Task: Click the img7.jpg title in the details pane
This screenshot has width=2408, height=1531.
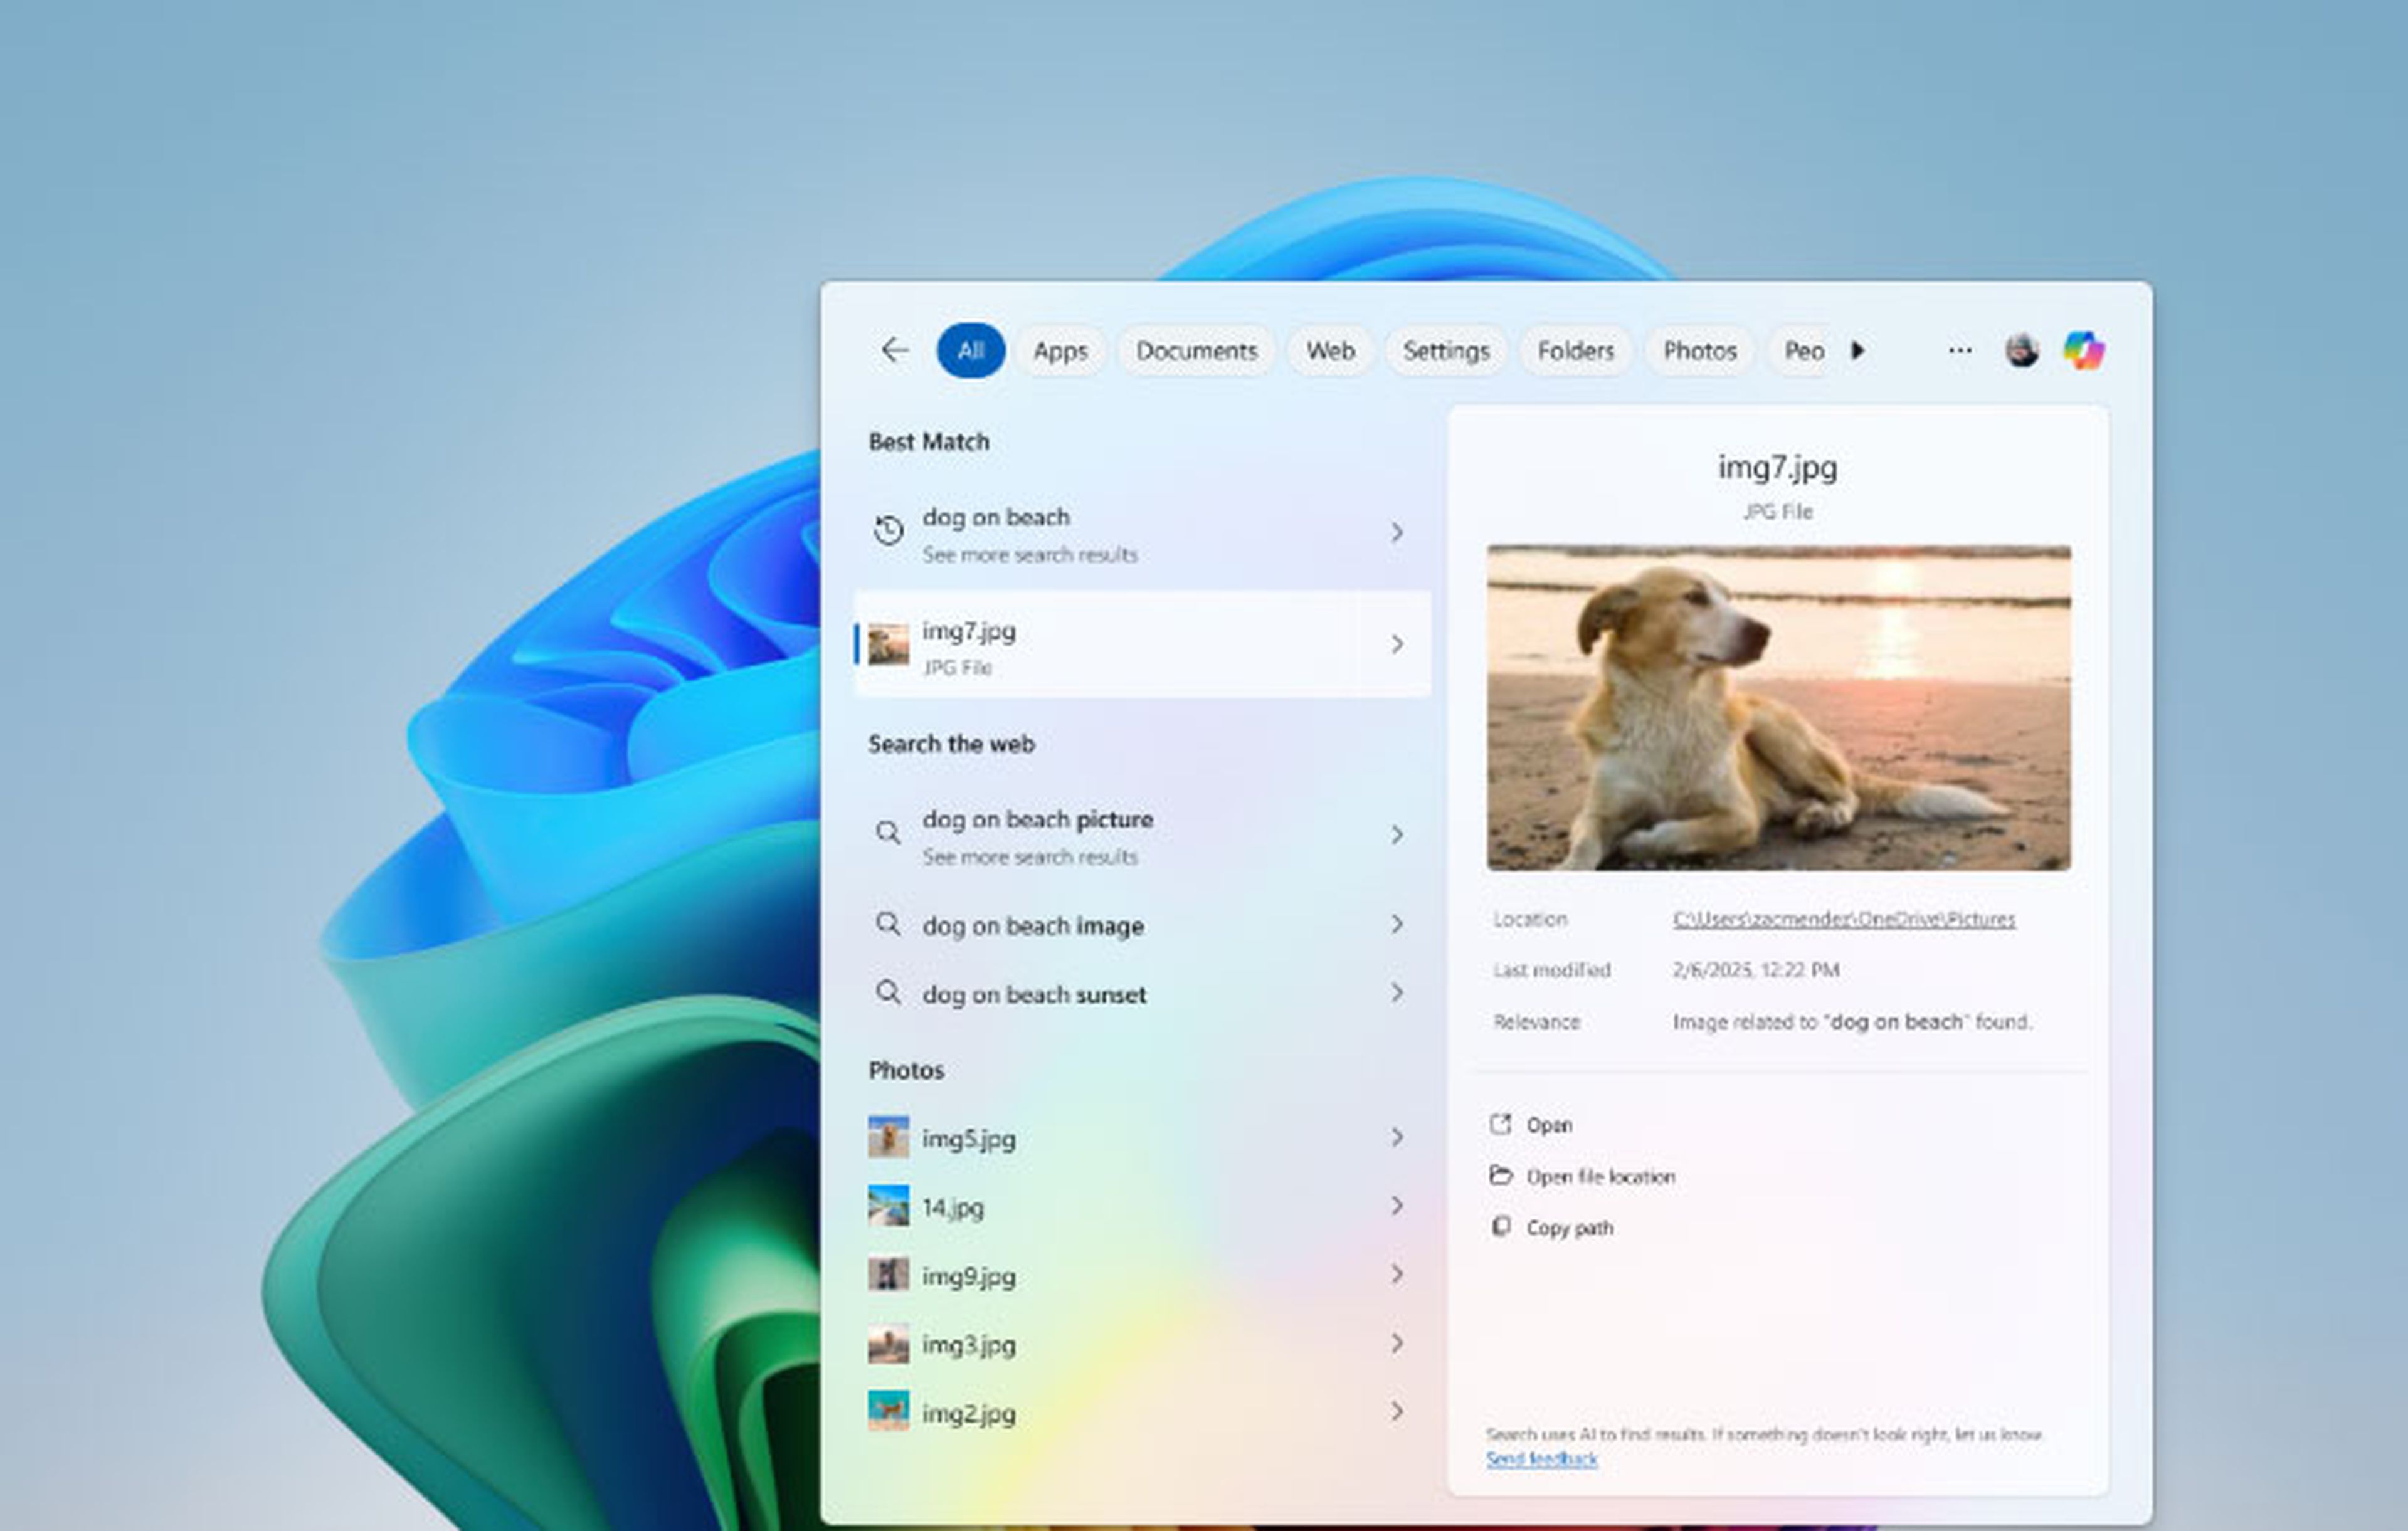Action: point(1777,467)
